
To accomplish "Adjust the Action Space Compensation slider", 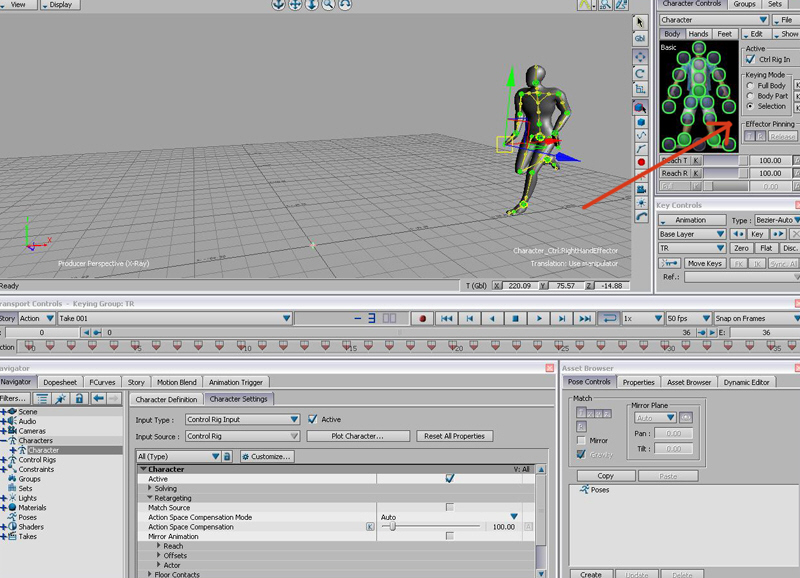I will [x=392, y=526].
